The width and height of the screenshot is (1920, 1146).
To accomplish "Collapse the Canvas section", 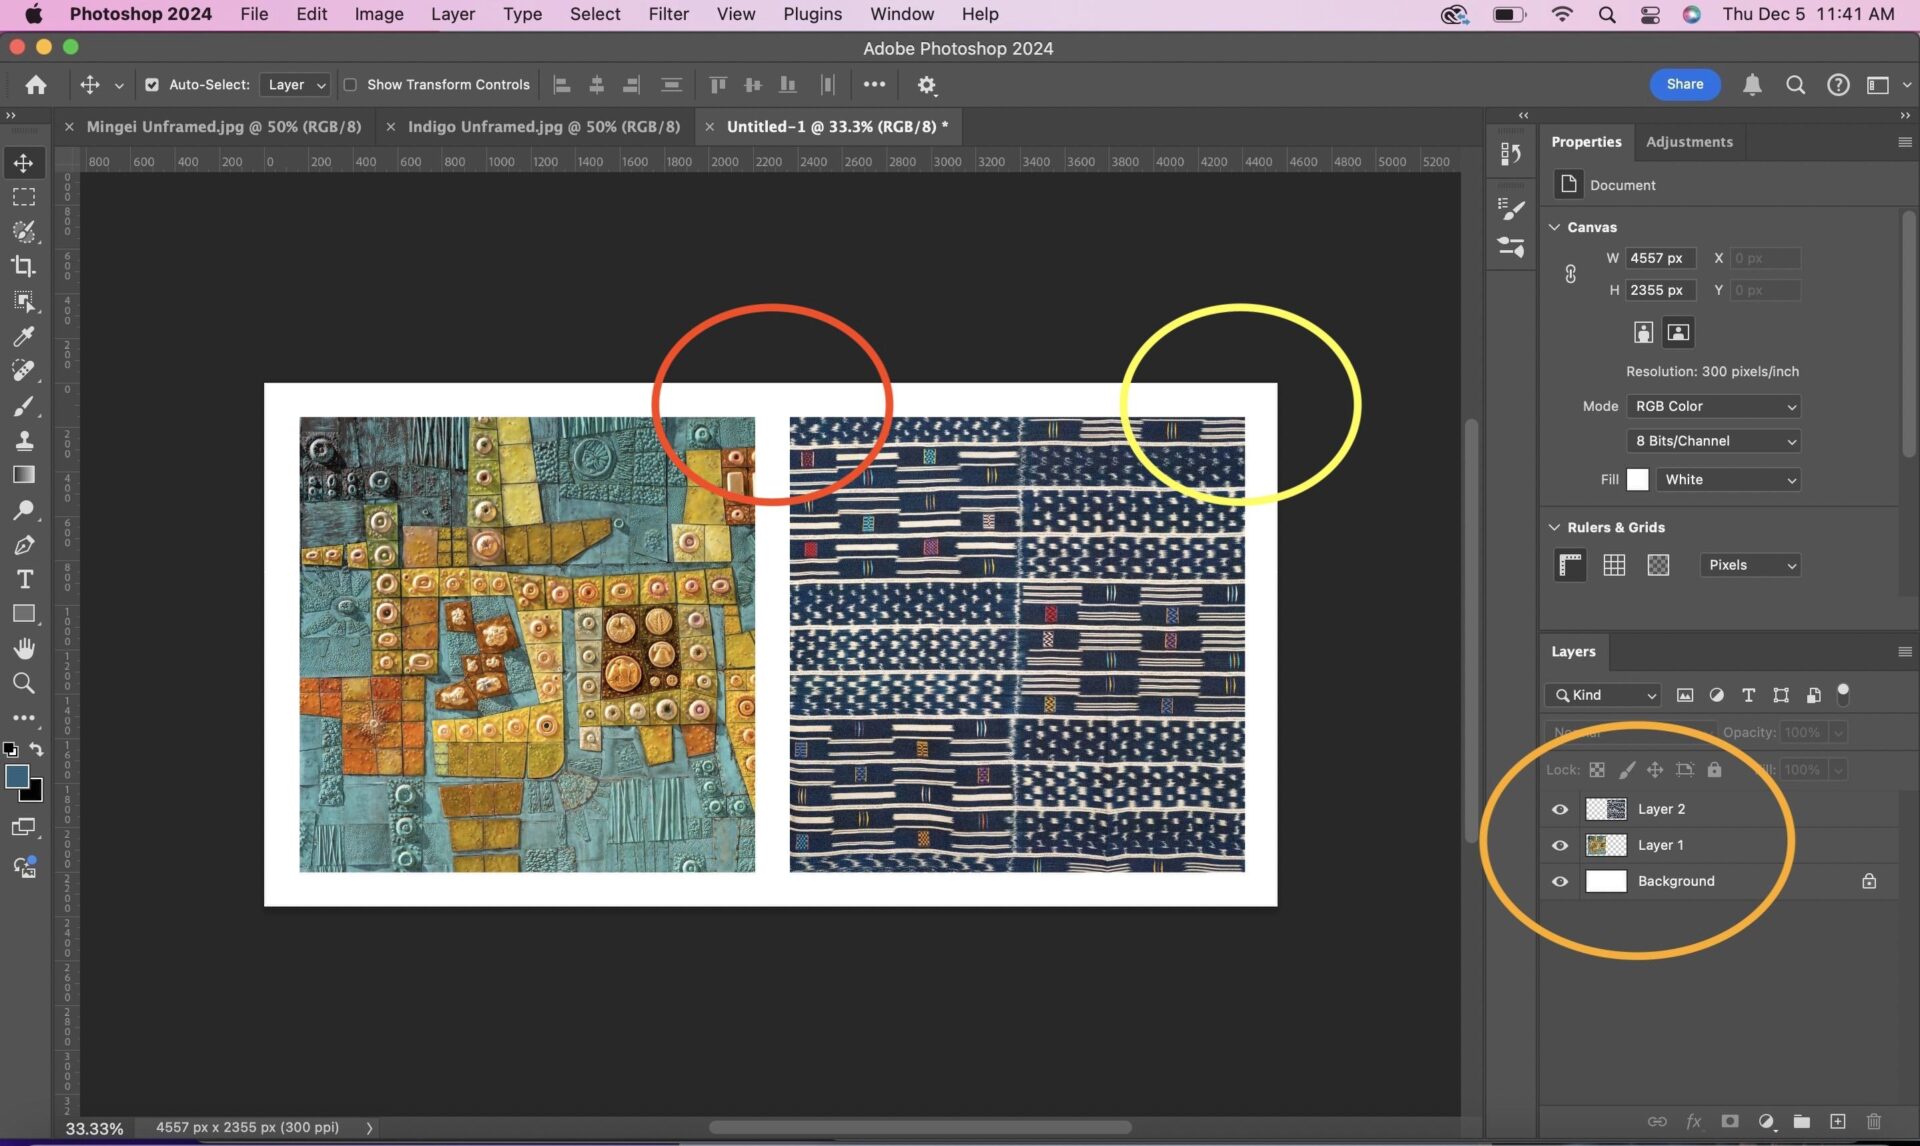I will point(1555,227).
